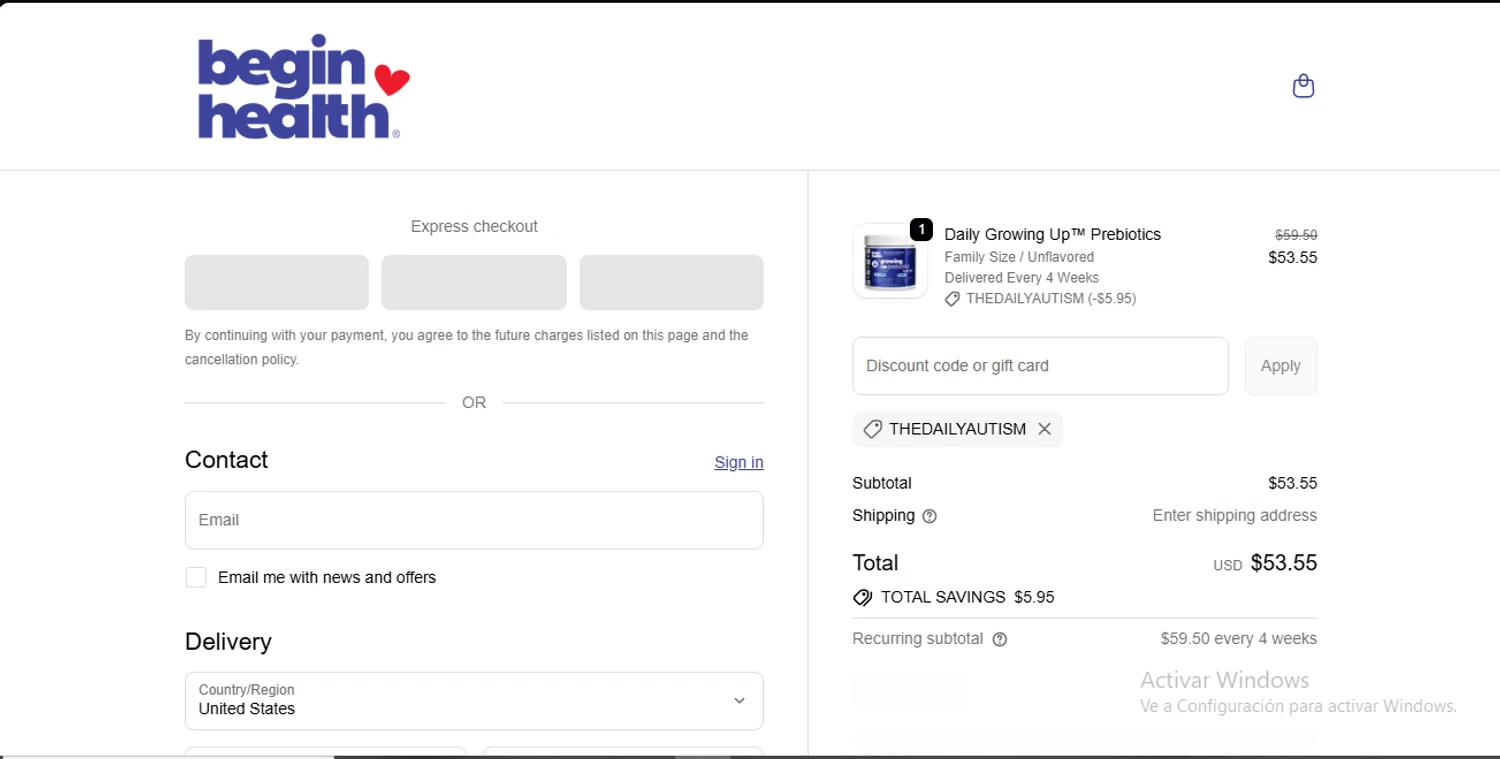Click the Contact section heading
The width and height of the screenshot is (1500, 759).
pyautogui.click(x=226, y=460)
